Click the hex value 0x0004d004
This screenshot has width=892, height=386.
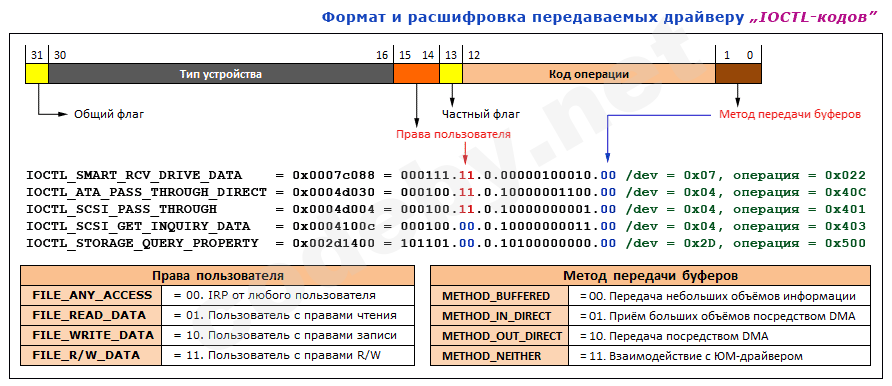pyautogui.click(x=333, y=209)
